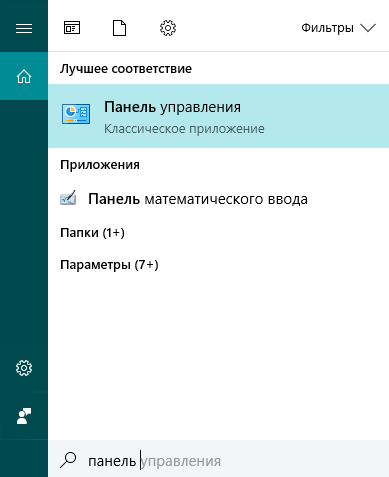
Task: Filter results by apps icon
Action: point(72,28)
